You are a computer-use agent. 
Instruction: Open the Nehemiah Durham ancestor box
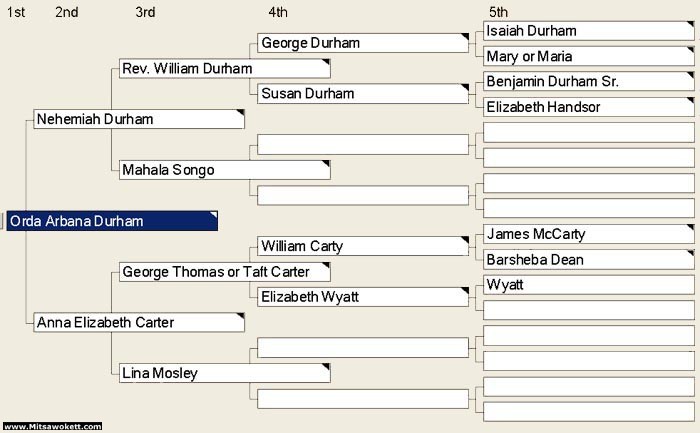pos(139,119)
